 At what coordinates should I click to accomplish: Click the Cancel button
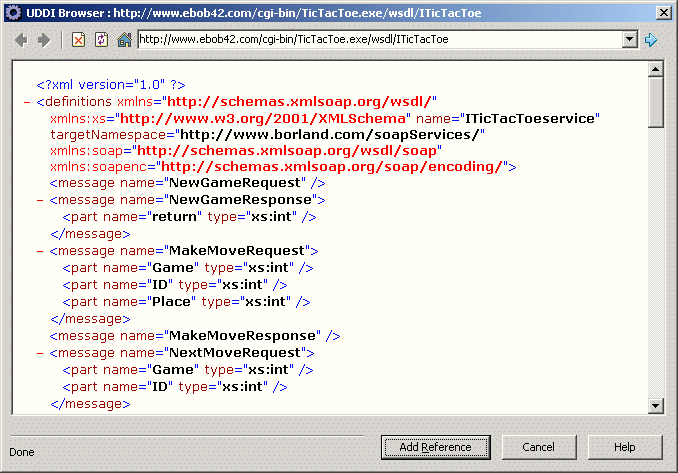(539, 447)
